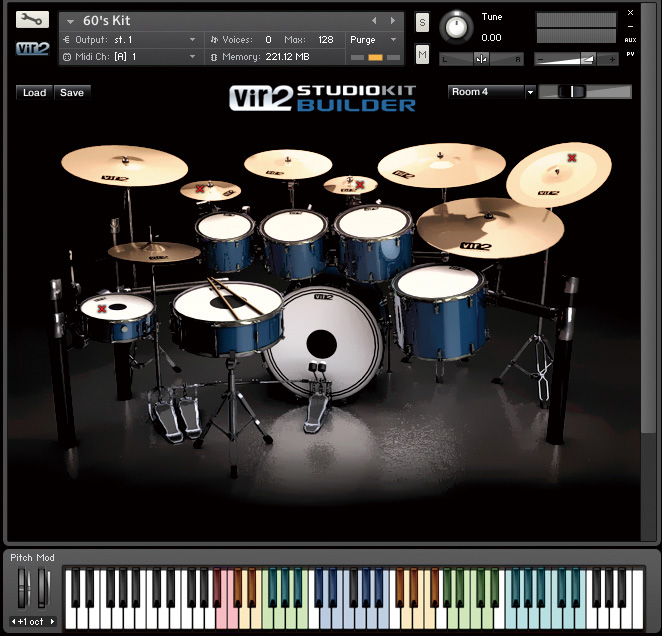This screenshot has width=662, height=636.
Task: Click a pink-colored keyboard key
Action: [x=221, y=617]
